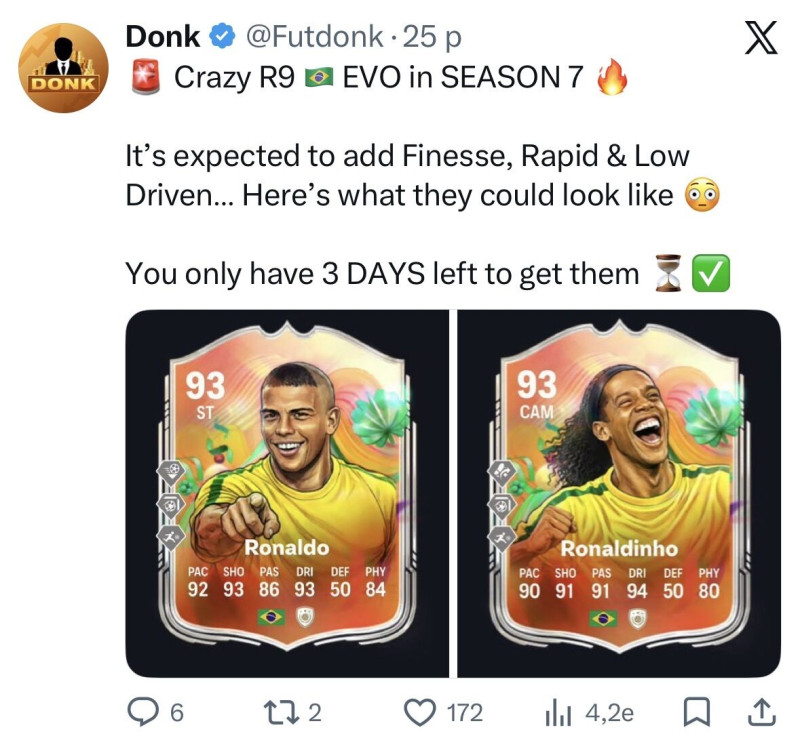Image resolution: width=800 pixels, height=755 pixels.
Task: Click the 172 likes count
Action: (465, 713)
